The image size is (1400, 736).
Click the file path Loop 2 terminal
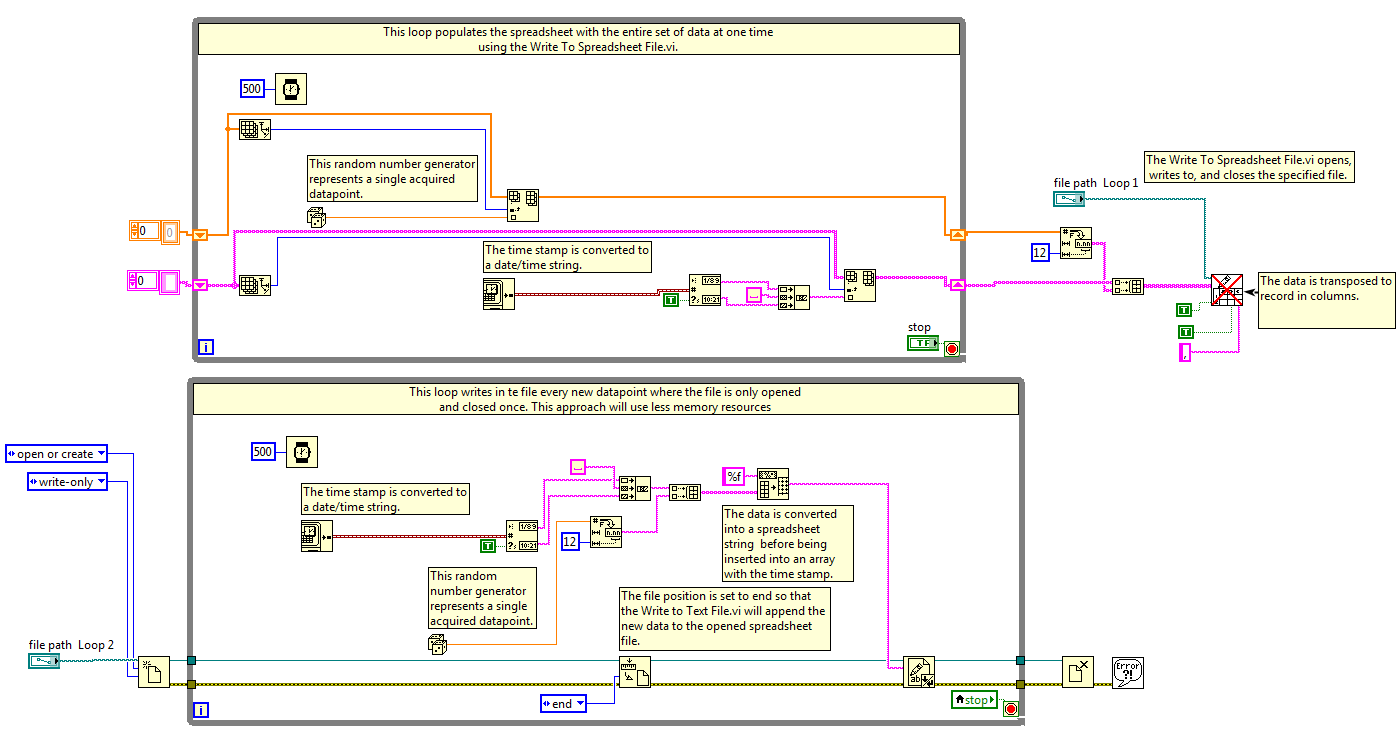coord(44,661)
